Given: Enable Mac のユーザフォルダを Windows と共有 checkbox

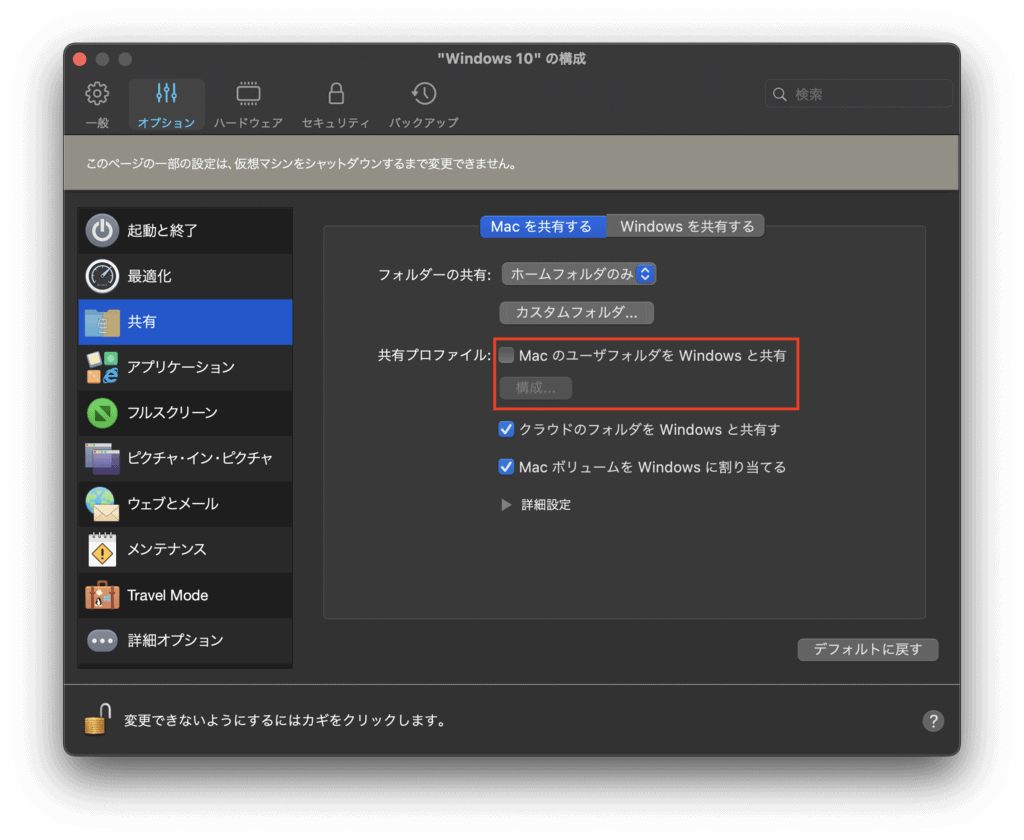Looking at the screenshot, I should (506, 355).
